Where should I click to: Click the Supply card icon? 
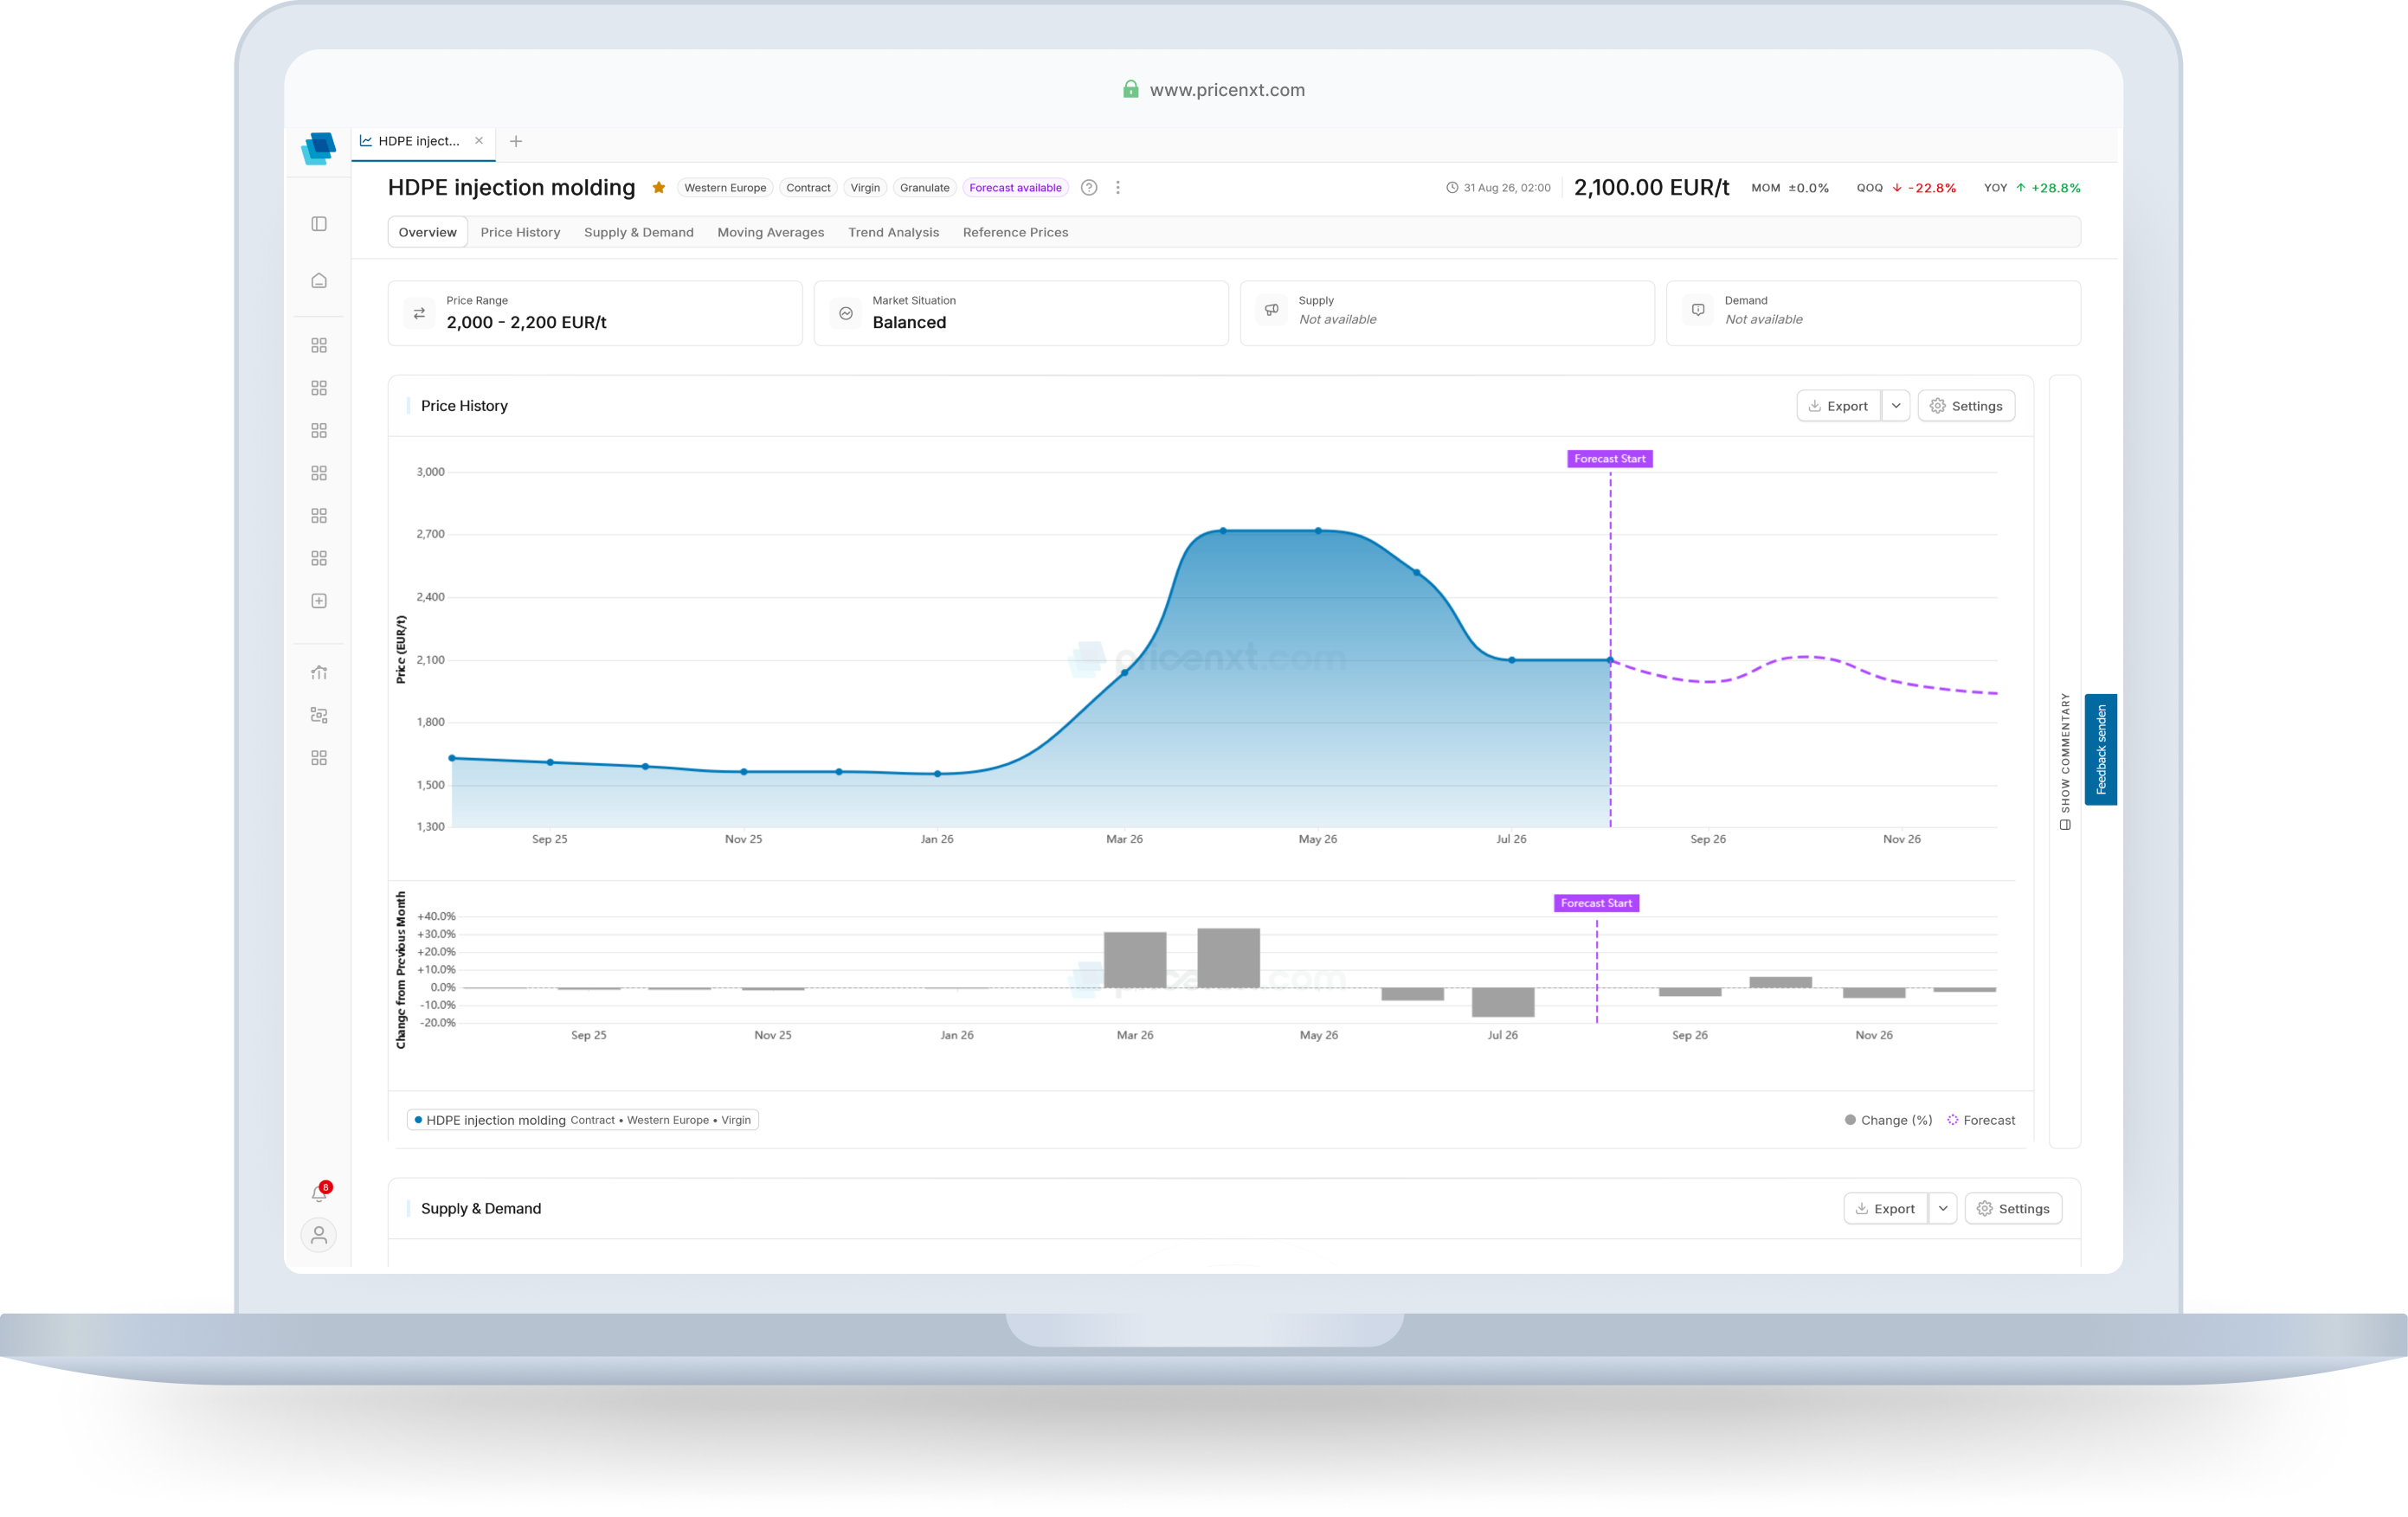(x=1272, y=310)
